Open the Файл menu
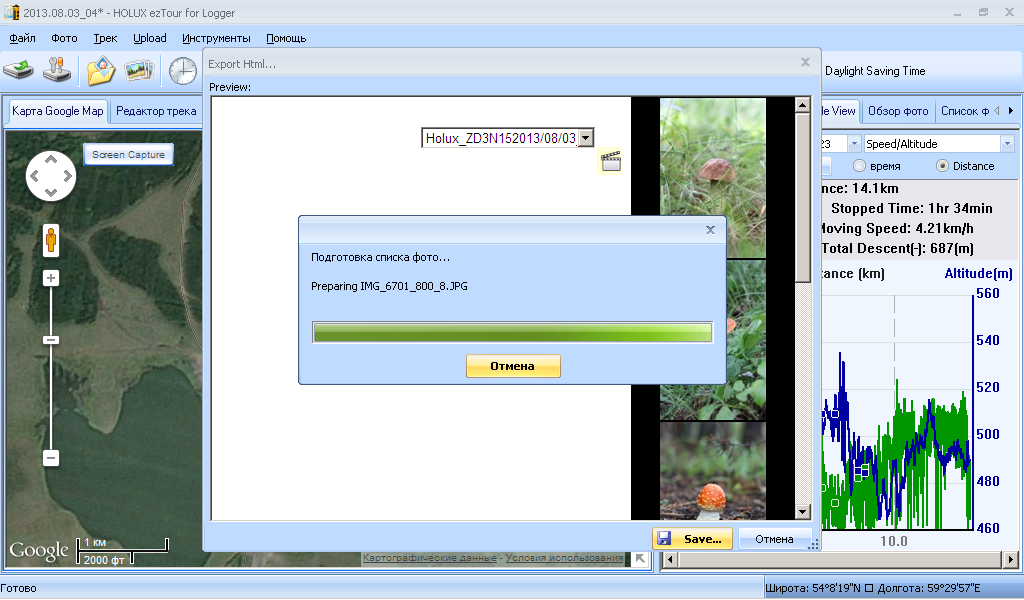This screenshot has height=600, width=1024. pyautogui.click(x=22, y=38)
